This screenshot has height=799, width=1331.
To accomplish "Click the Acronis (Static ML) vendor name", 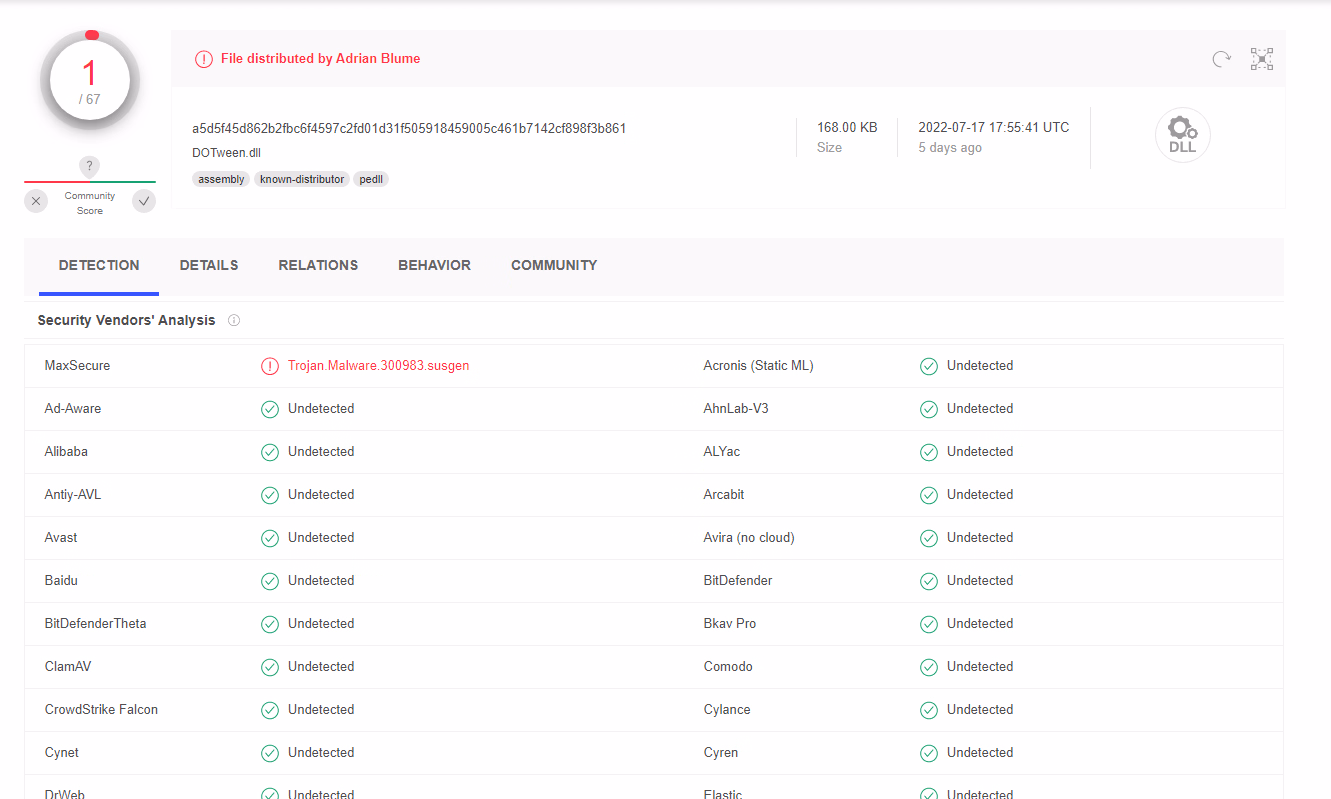I will (759, 366).
